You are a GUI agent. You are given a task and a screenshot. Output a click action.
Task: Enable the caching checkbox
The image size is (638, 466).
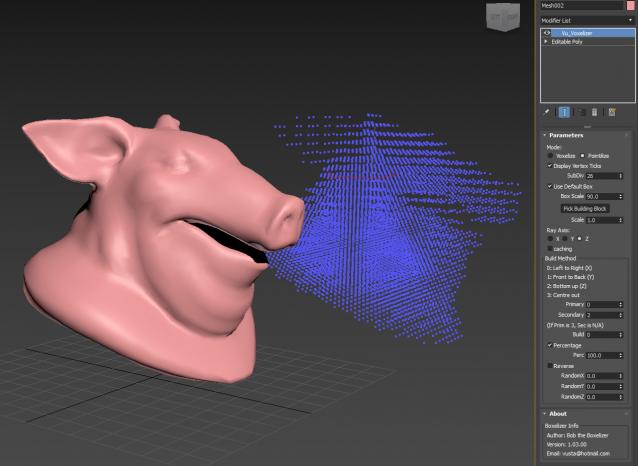tap(550, 249)
